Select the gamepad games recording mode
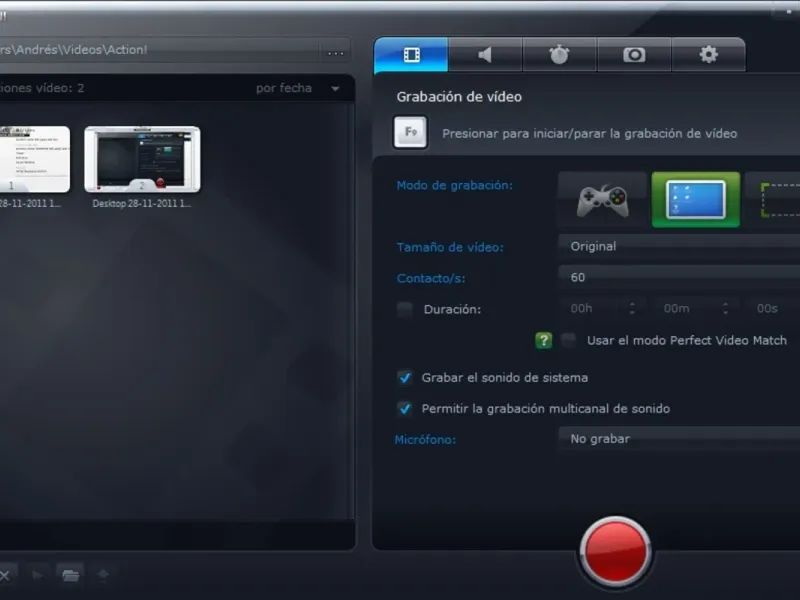 pos(603,200)
